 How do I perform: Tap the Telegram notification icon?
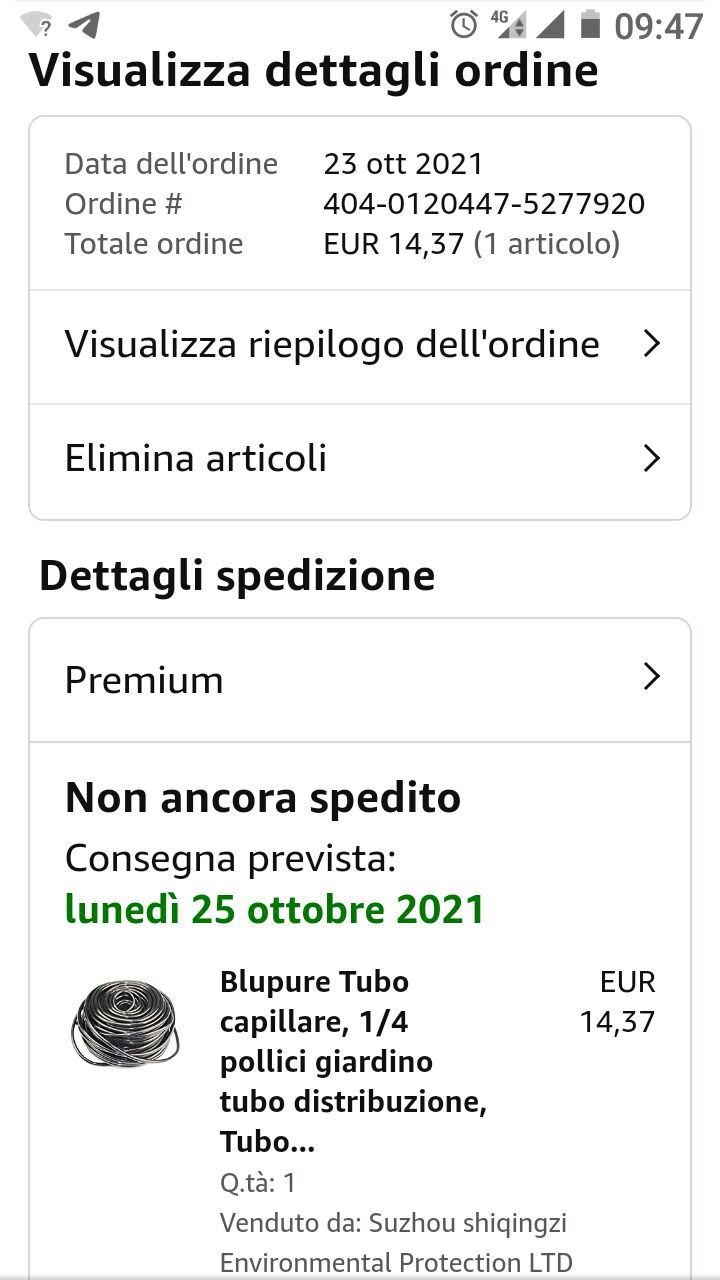click(x=87, y=24)
